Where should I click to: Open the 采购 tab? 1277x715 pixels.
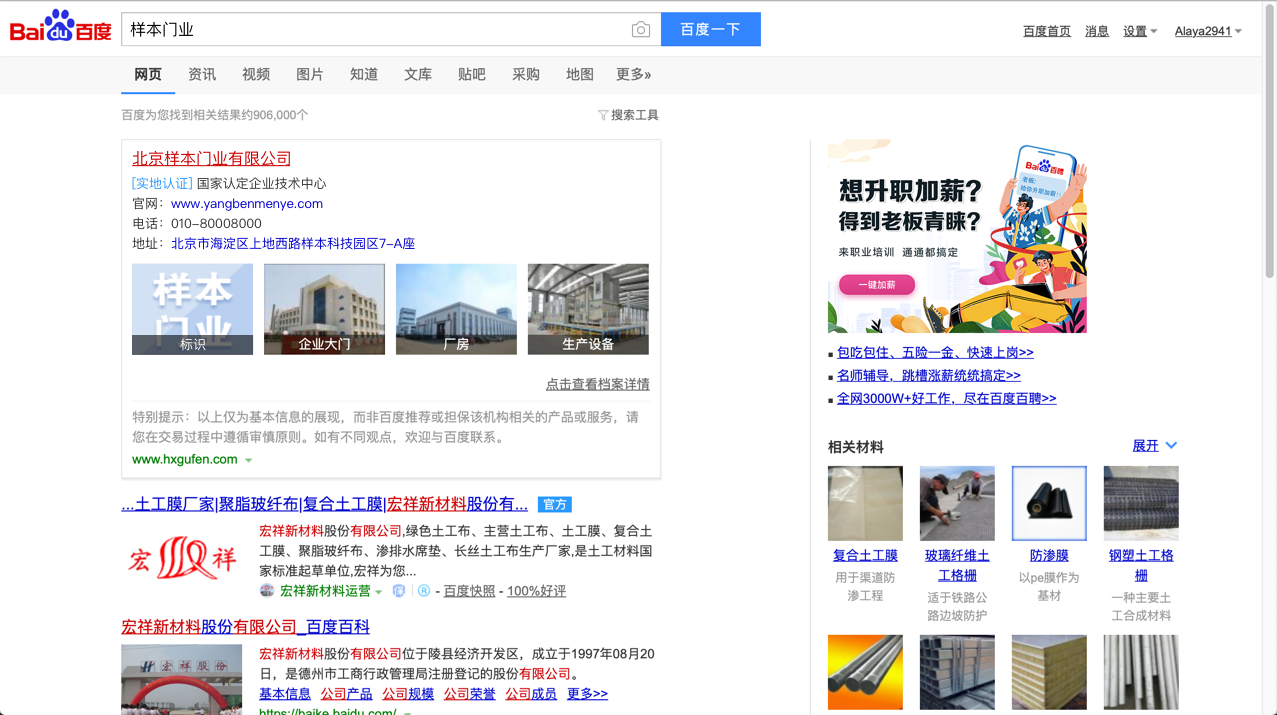click(x=526, y=74)
